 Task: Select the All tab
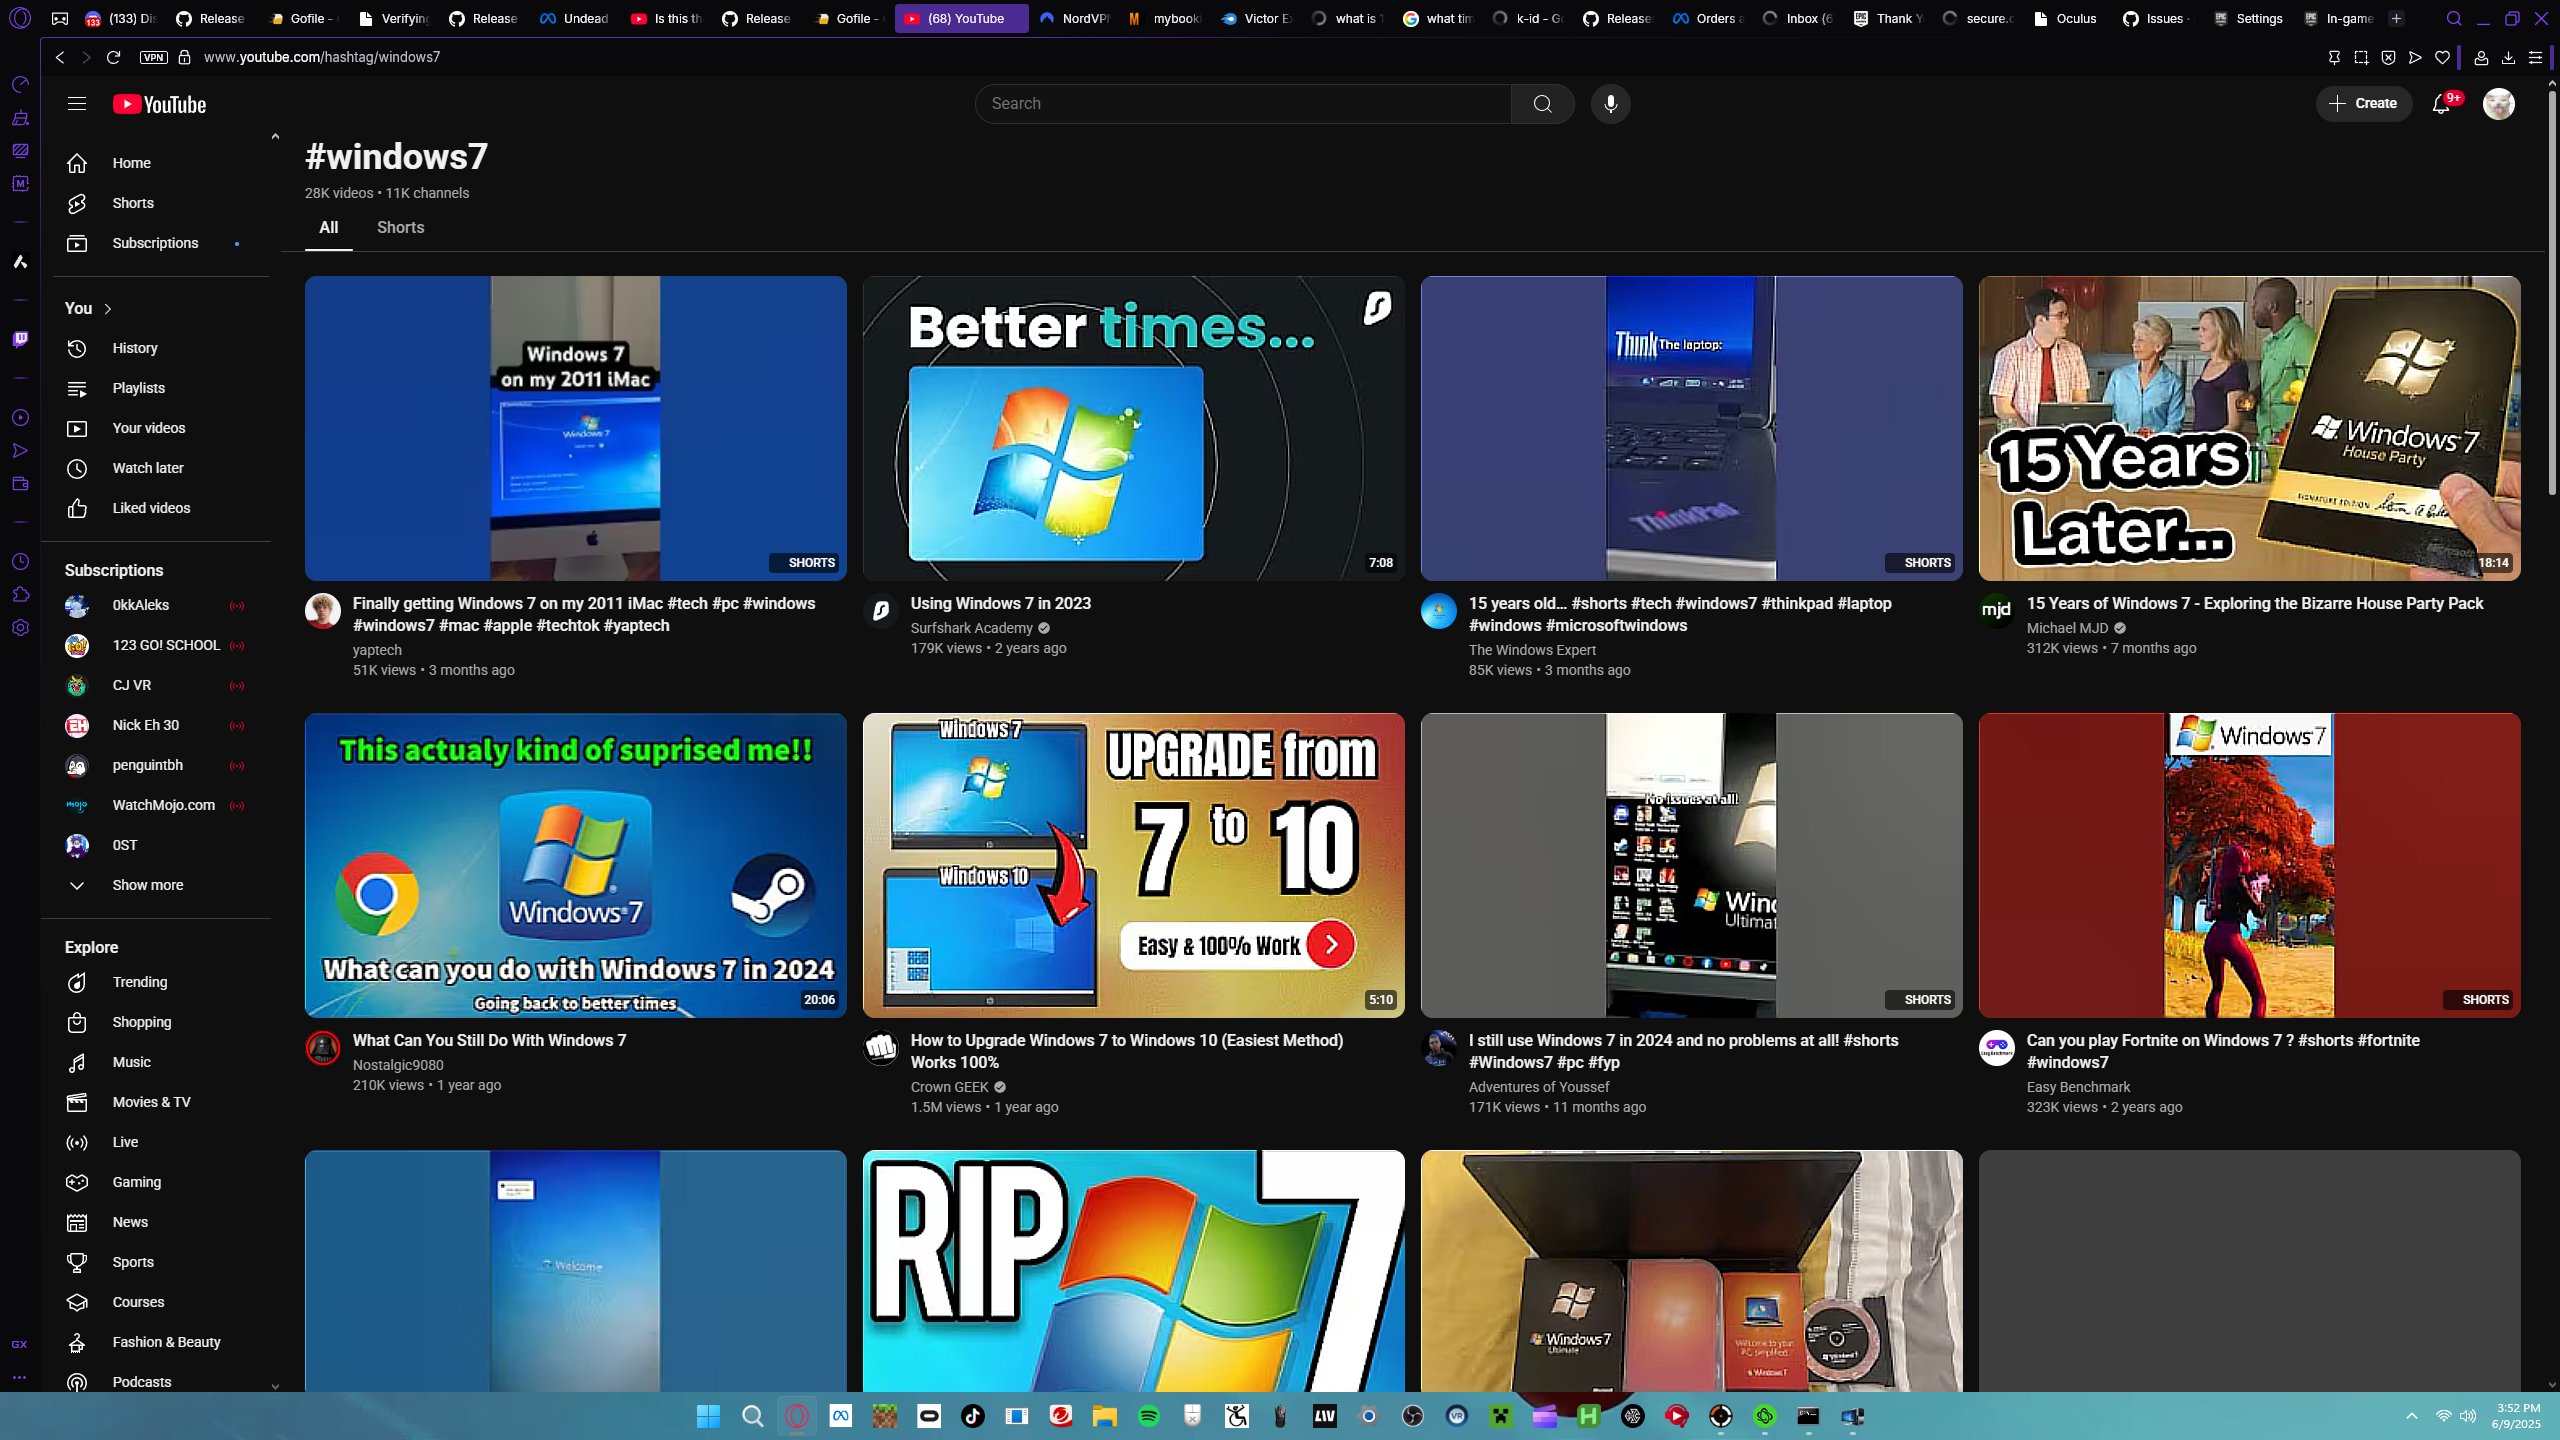click(x=328, y=228)
